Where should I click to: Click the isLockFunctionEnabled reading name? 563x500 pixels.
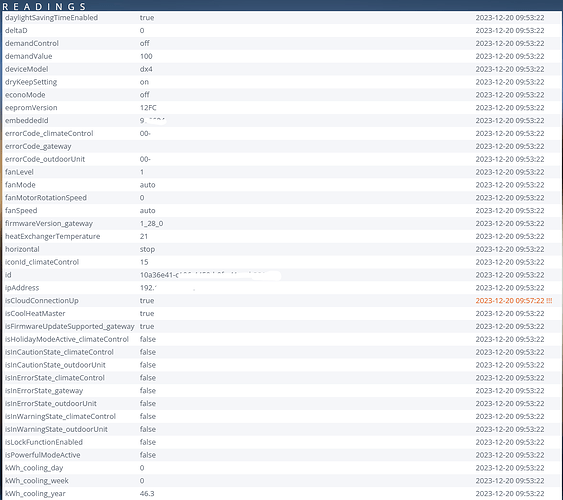click(x=44, y=442)
